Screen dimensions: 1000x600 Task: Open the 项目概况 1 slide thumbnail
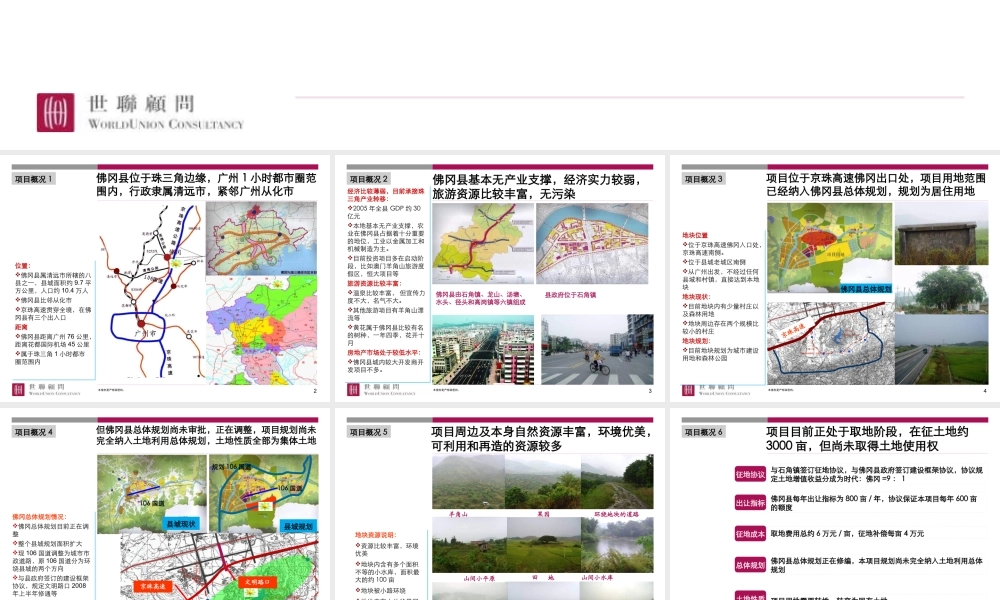165,278
